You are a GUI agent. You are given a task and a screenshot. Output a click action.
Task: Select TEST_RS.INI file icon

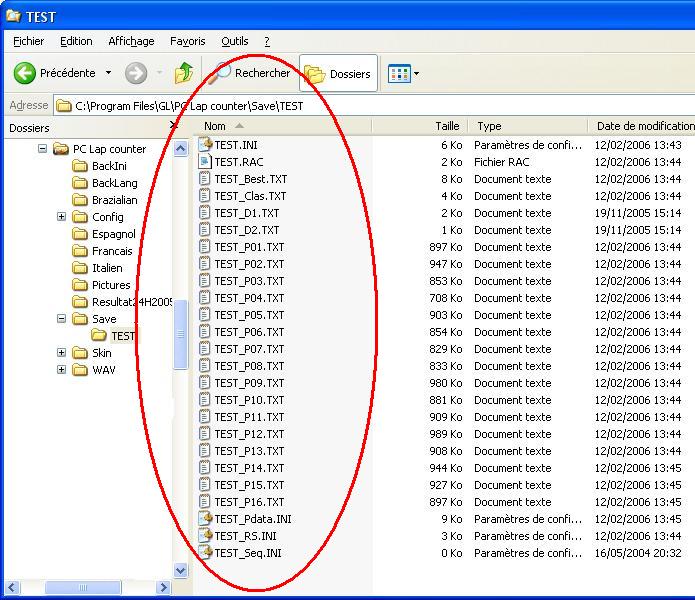tap(205, 535)
